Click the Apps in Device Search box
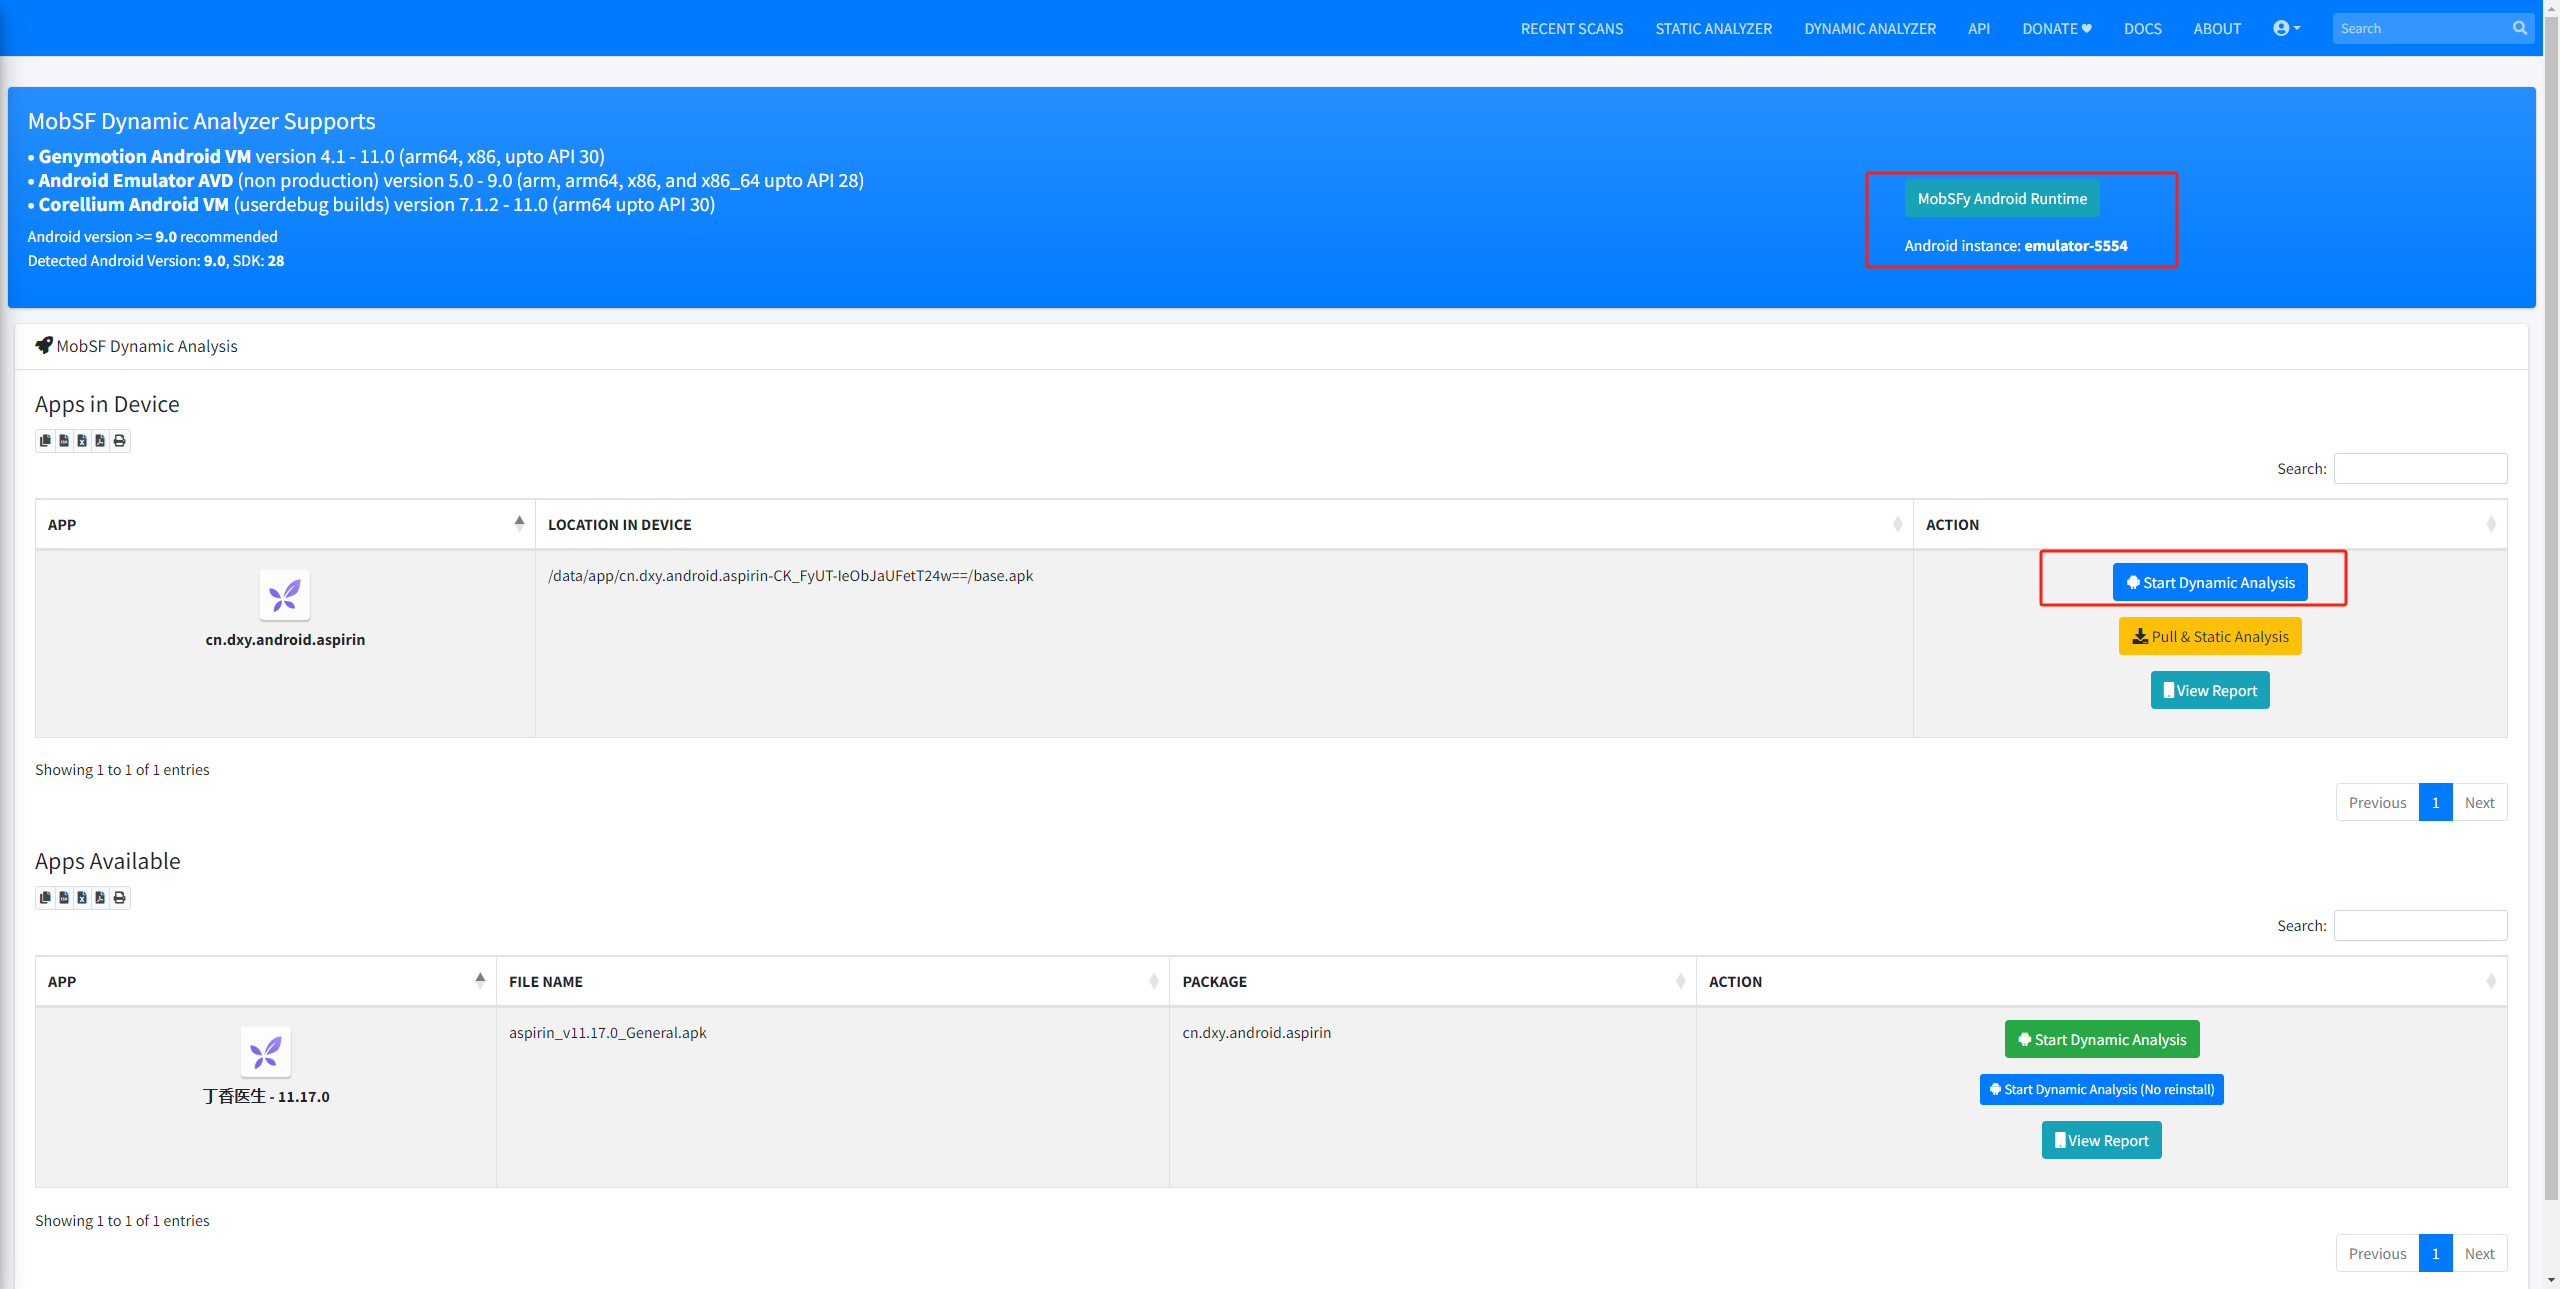The height and width of the screenshot is (1289, 2560). coord(2420,468)
